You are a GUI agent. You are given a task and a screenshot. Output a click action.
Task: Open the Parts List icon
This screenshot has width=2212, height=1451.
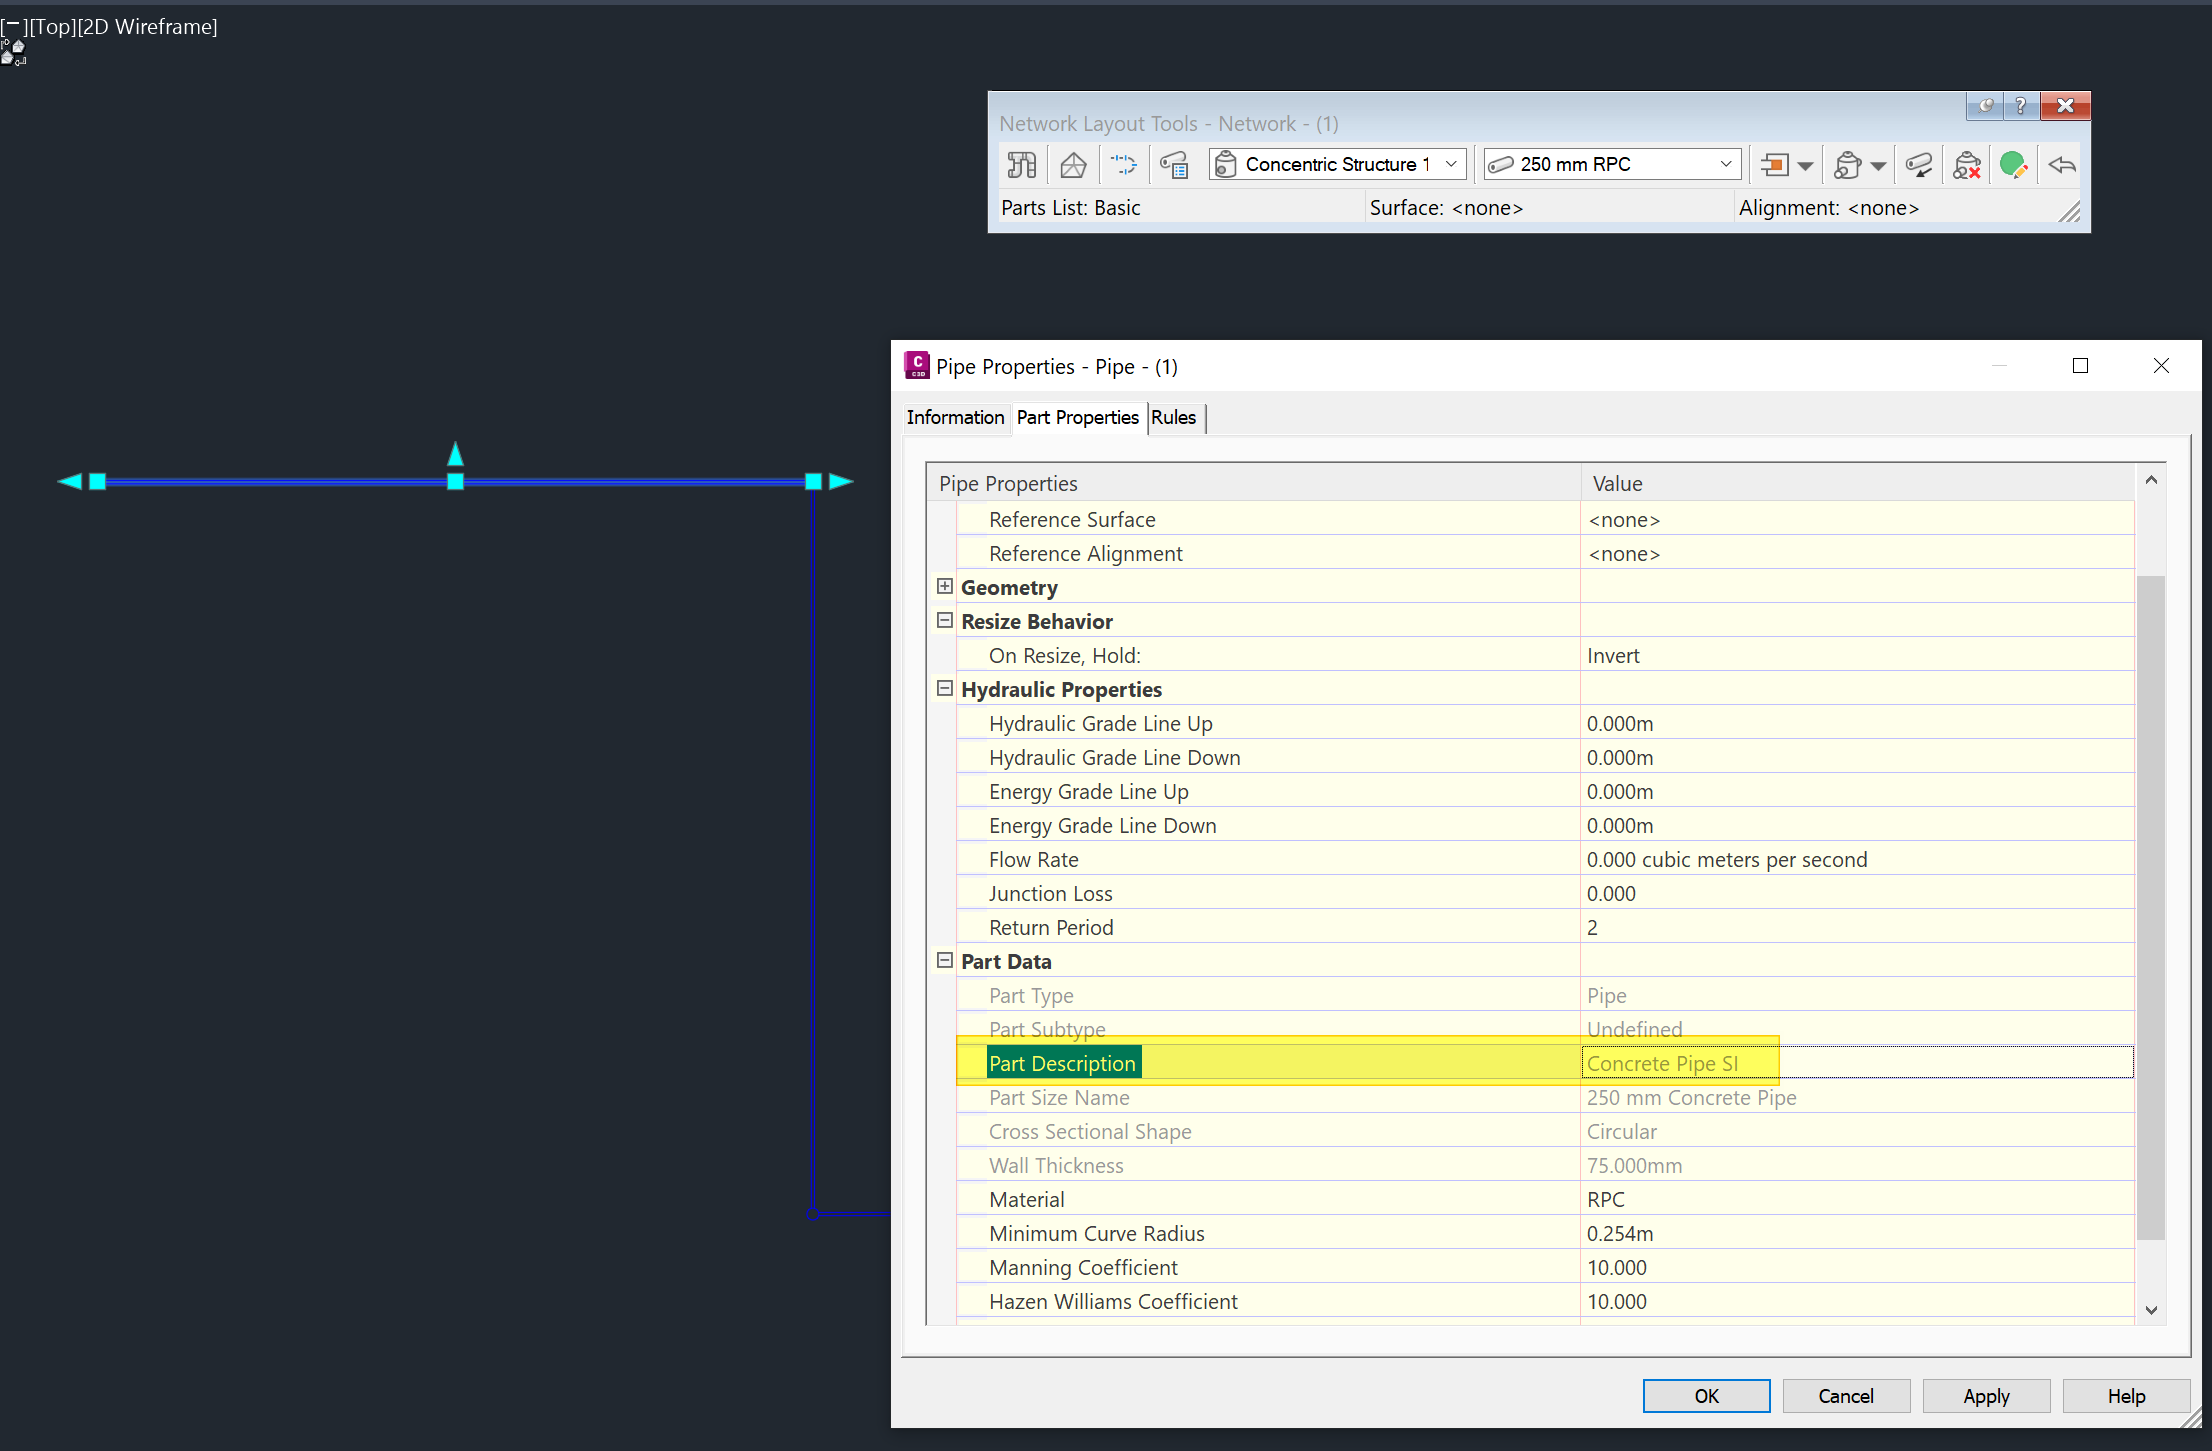(x=1175, y=165)
